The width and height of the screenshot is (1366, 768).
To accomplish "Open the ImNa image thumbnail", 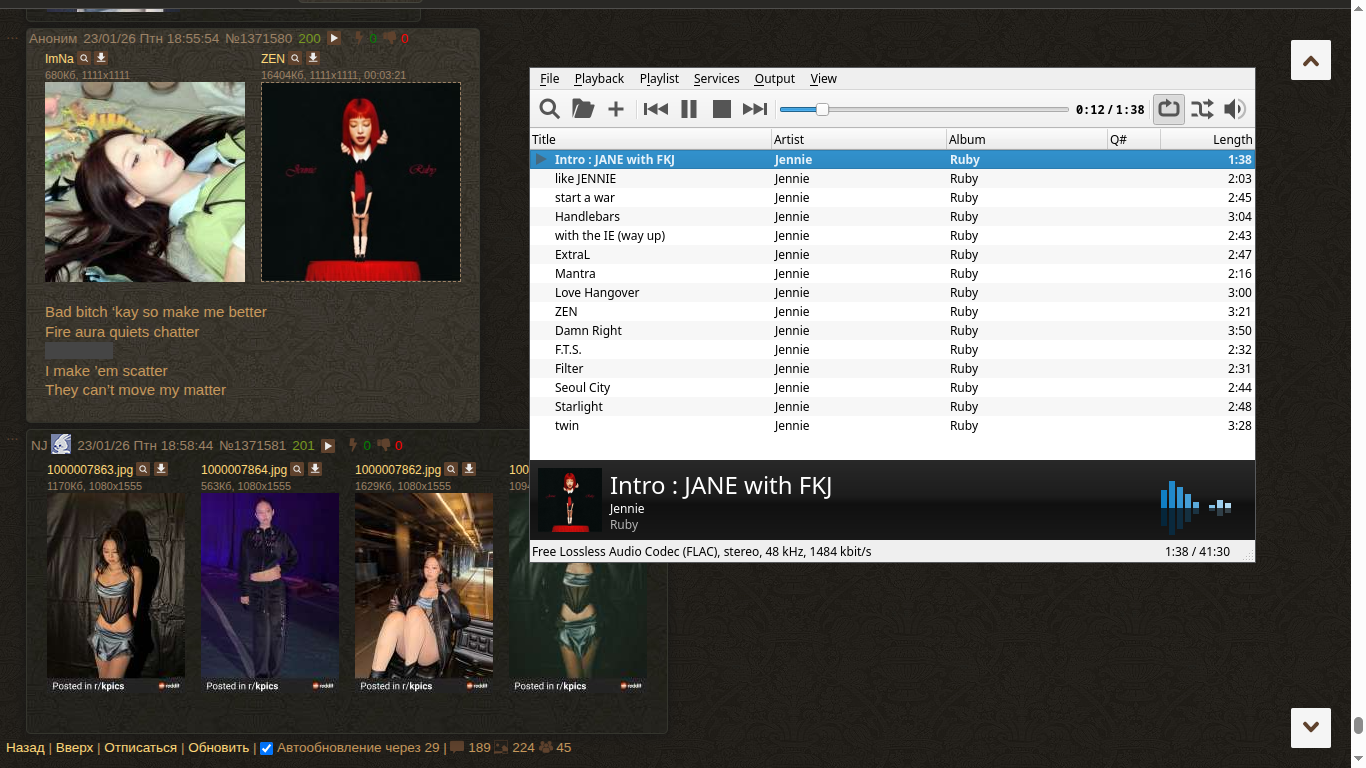I will [145, 182].
